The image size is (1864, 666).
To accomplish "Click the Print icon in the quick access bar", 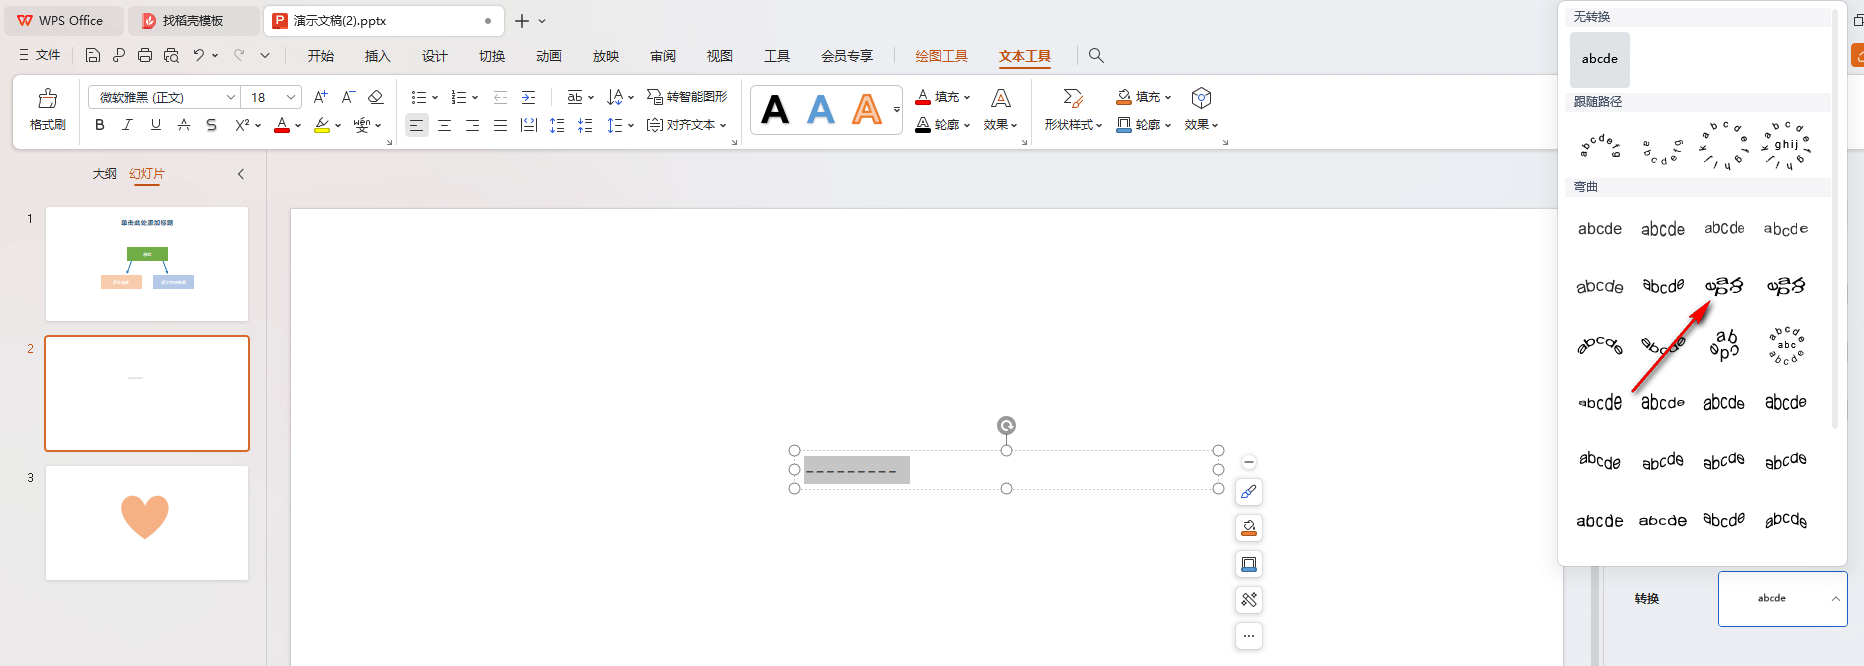I will [145, 55].
